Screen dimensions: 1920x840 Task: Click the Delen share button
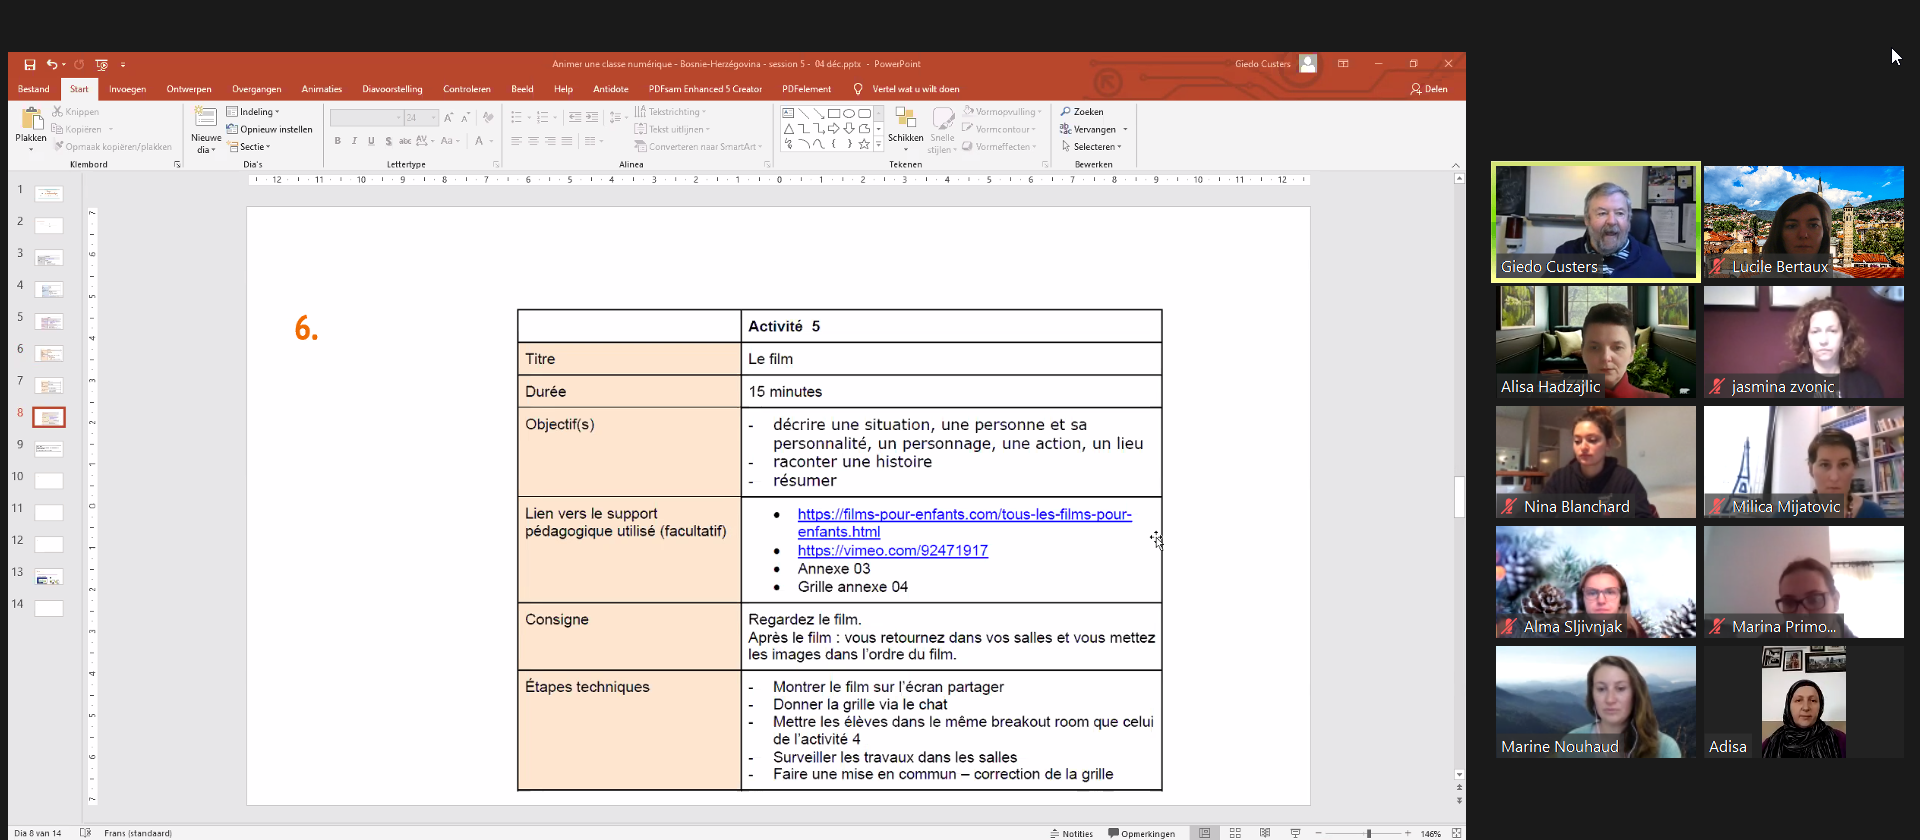pos(1429,89)
